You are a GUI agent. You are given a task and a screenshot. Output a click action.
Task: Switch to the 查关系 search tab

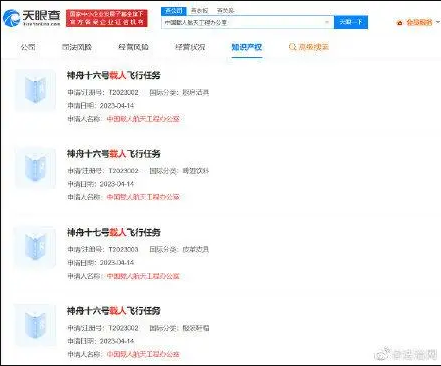pos(225,11)
